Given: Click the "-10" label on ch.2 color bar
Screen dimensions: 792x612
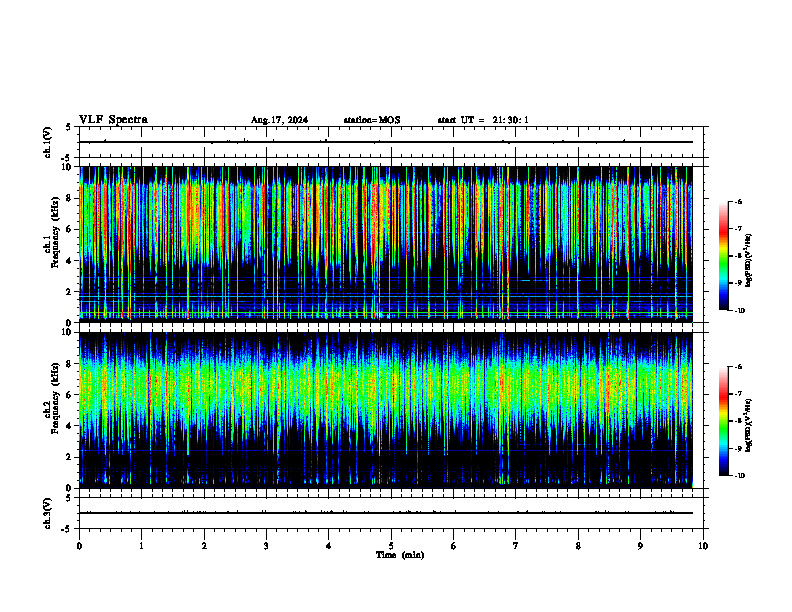Looking at the screenshot, I should click(x=739, y=476).
